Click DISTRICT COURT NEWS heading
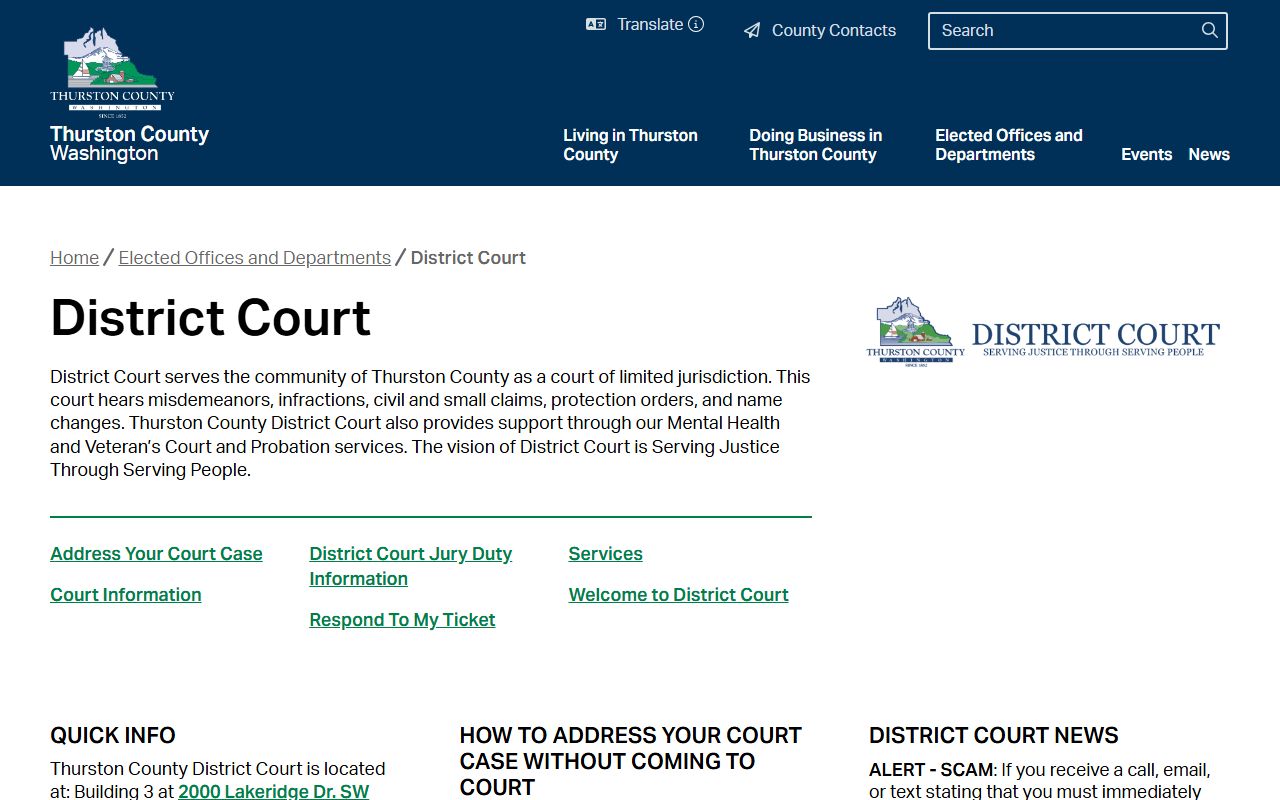Image resolution: width=1280 pixels, height=800 pixels. coord(994,736)
